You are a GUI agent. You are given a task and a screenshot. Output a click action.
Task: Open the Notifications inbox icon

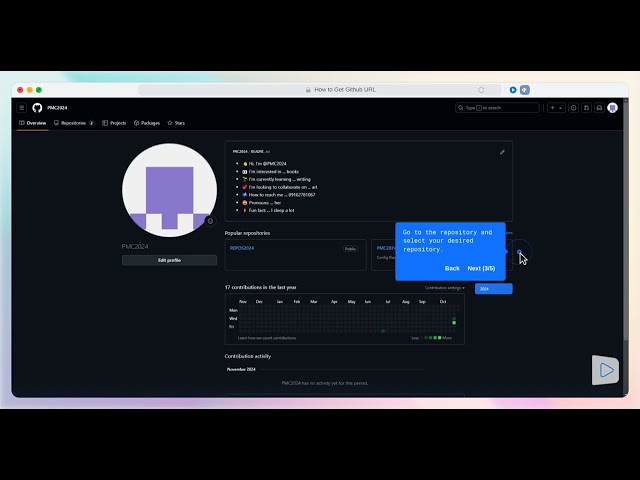coord(599,108)
